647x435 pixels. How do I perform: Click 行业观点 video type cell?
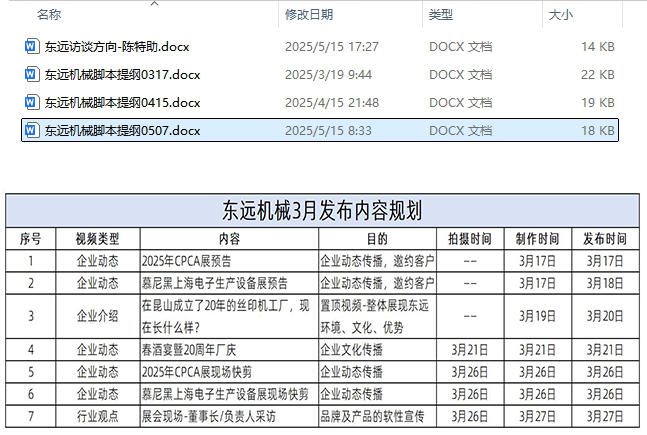[x=98, y=416]
